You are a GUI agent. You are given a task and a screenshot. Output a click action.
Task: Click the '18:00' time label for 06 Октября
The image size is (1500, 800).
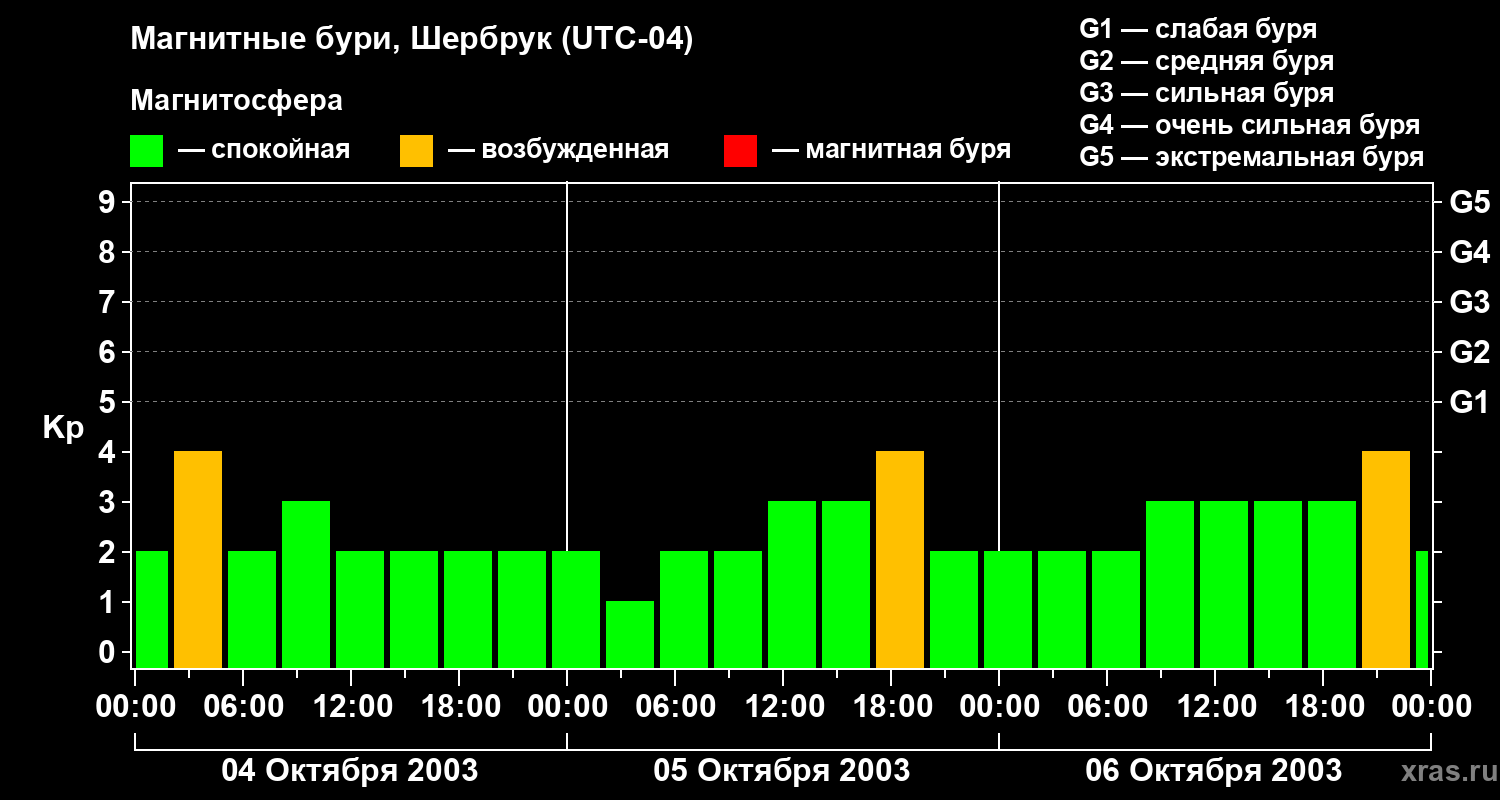click(x=1323, y=706)
